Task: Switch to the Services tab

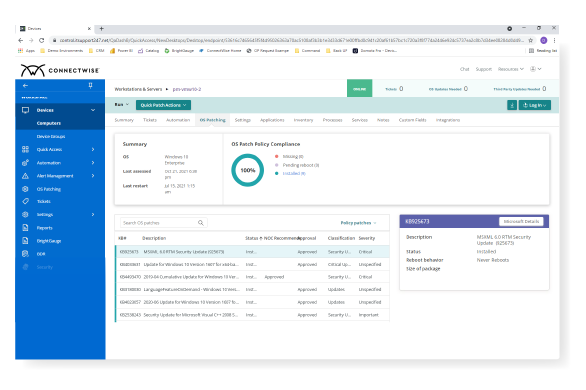Action: tap(360, 120)
